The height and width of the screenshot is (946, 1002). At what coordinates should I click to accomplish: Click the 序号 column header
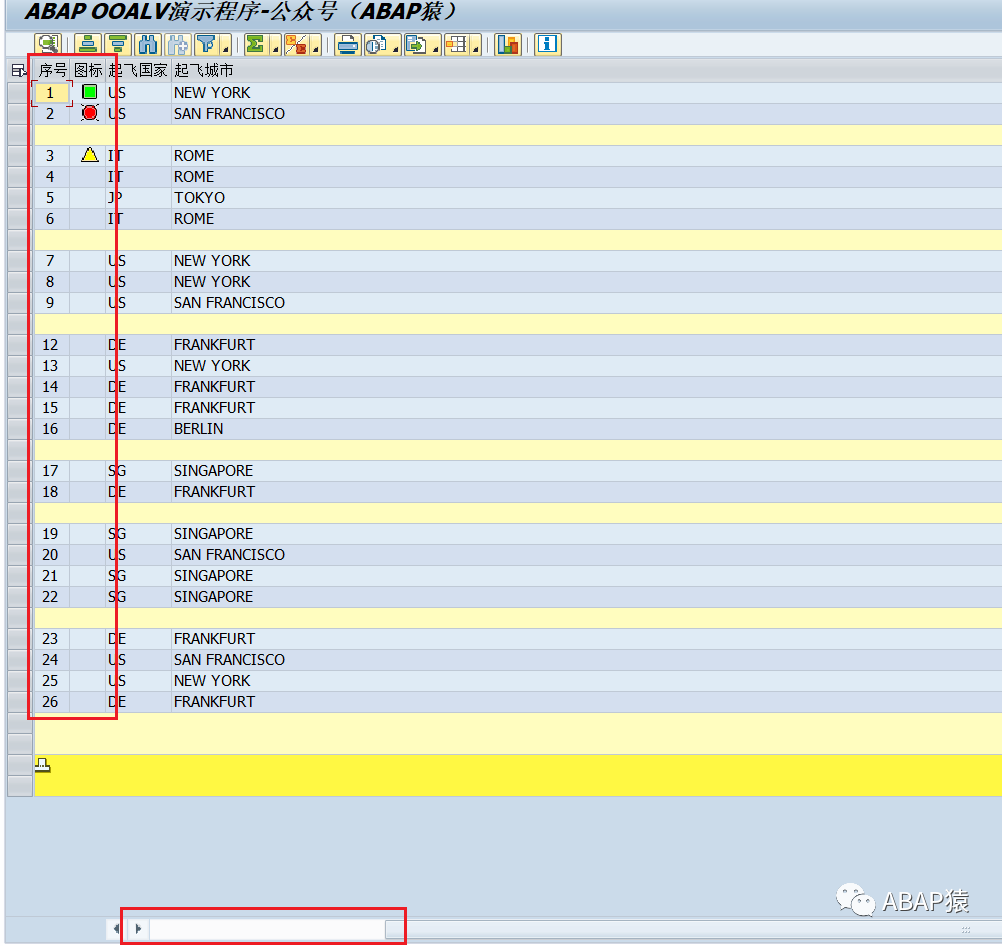tap(52, 70)
